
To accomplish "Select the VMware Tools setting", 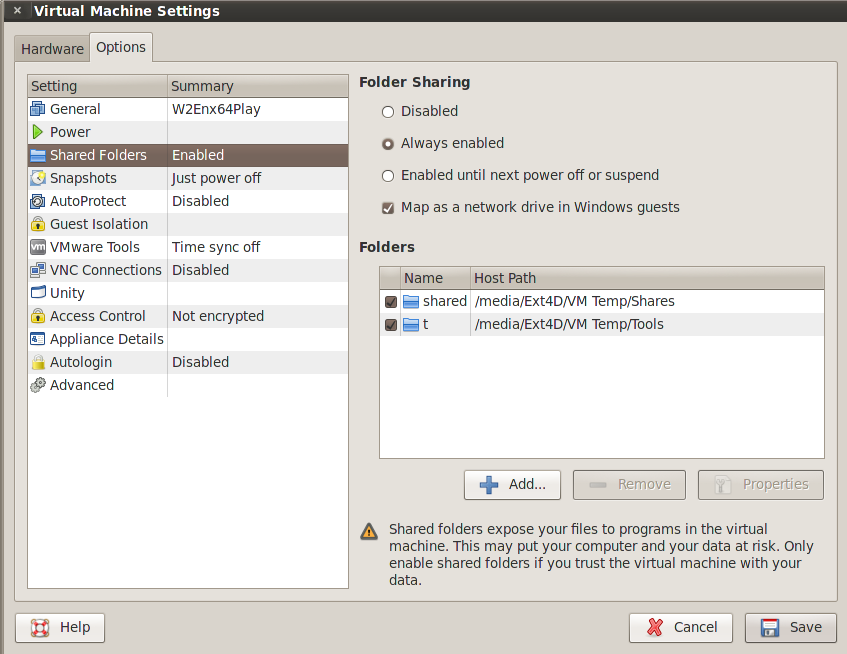I will click(188, 247).
